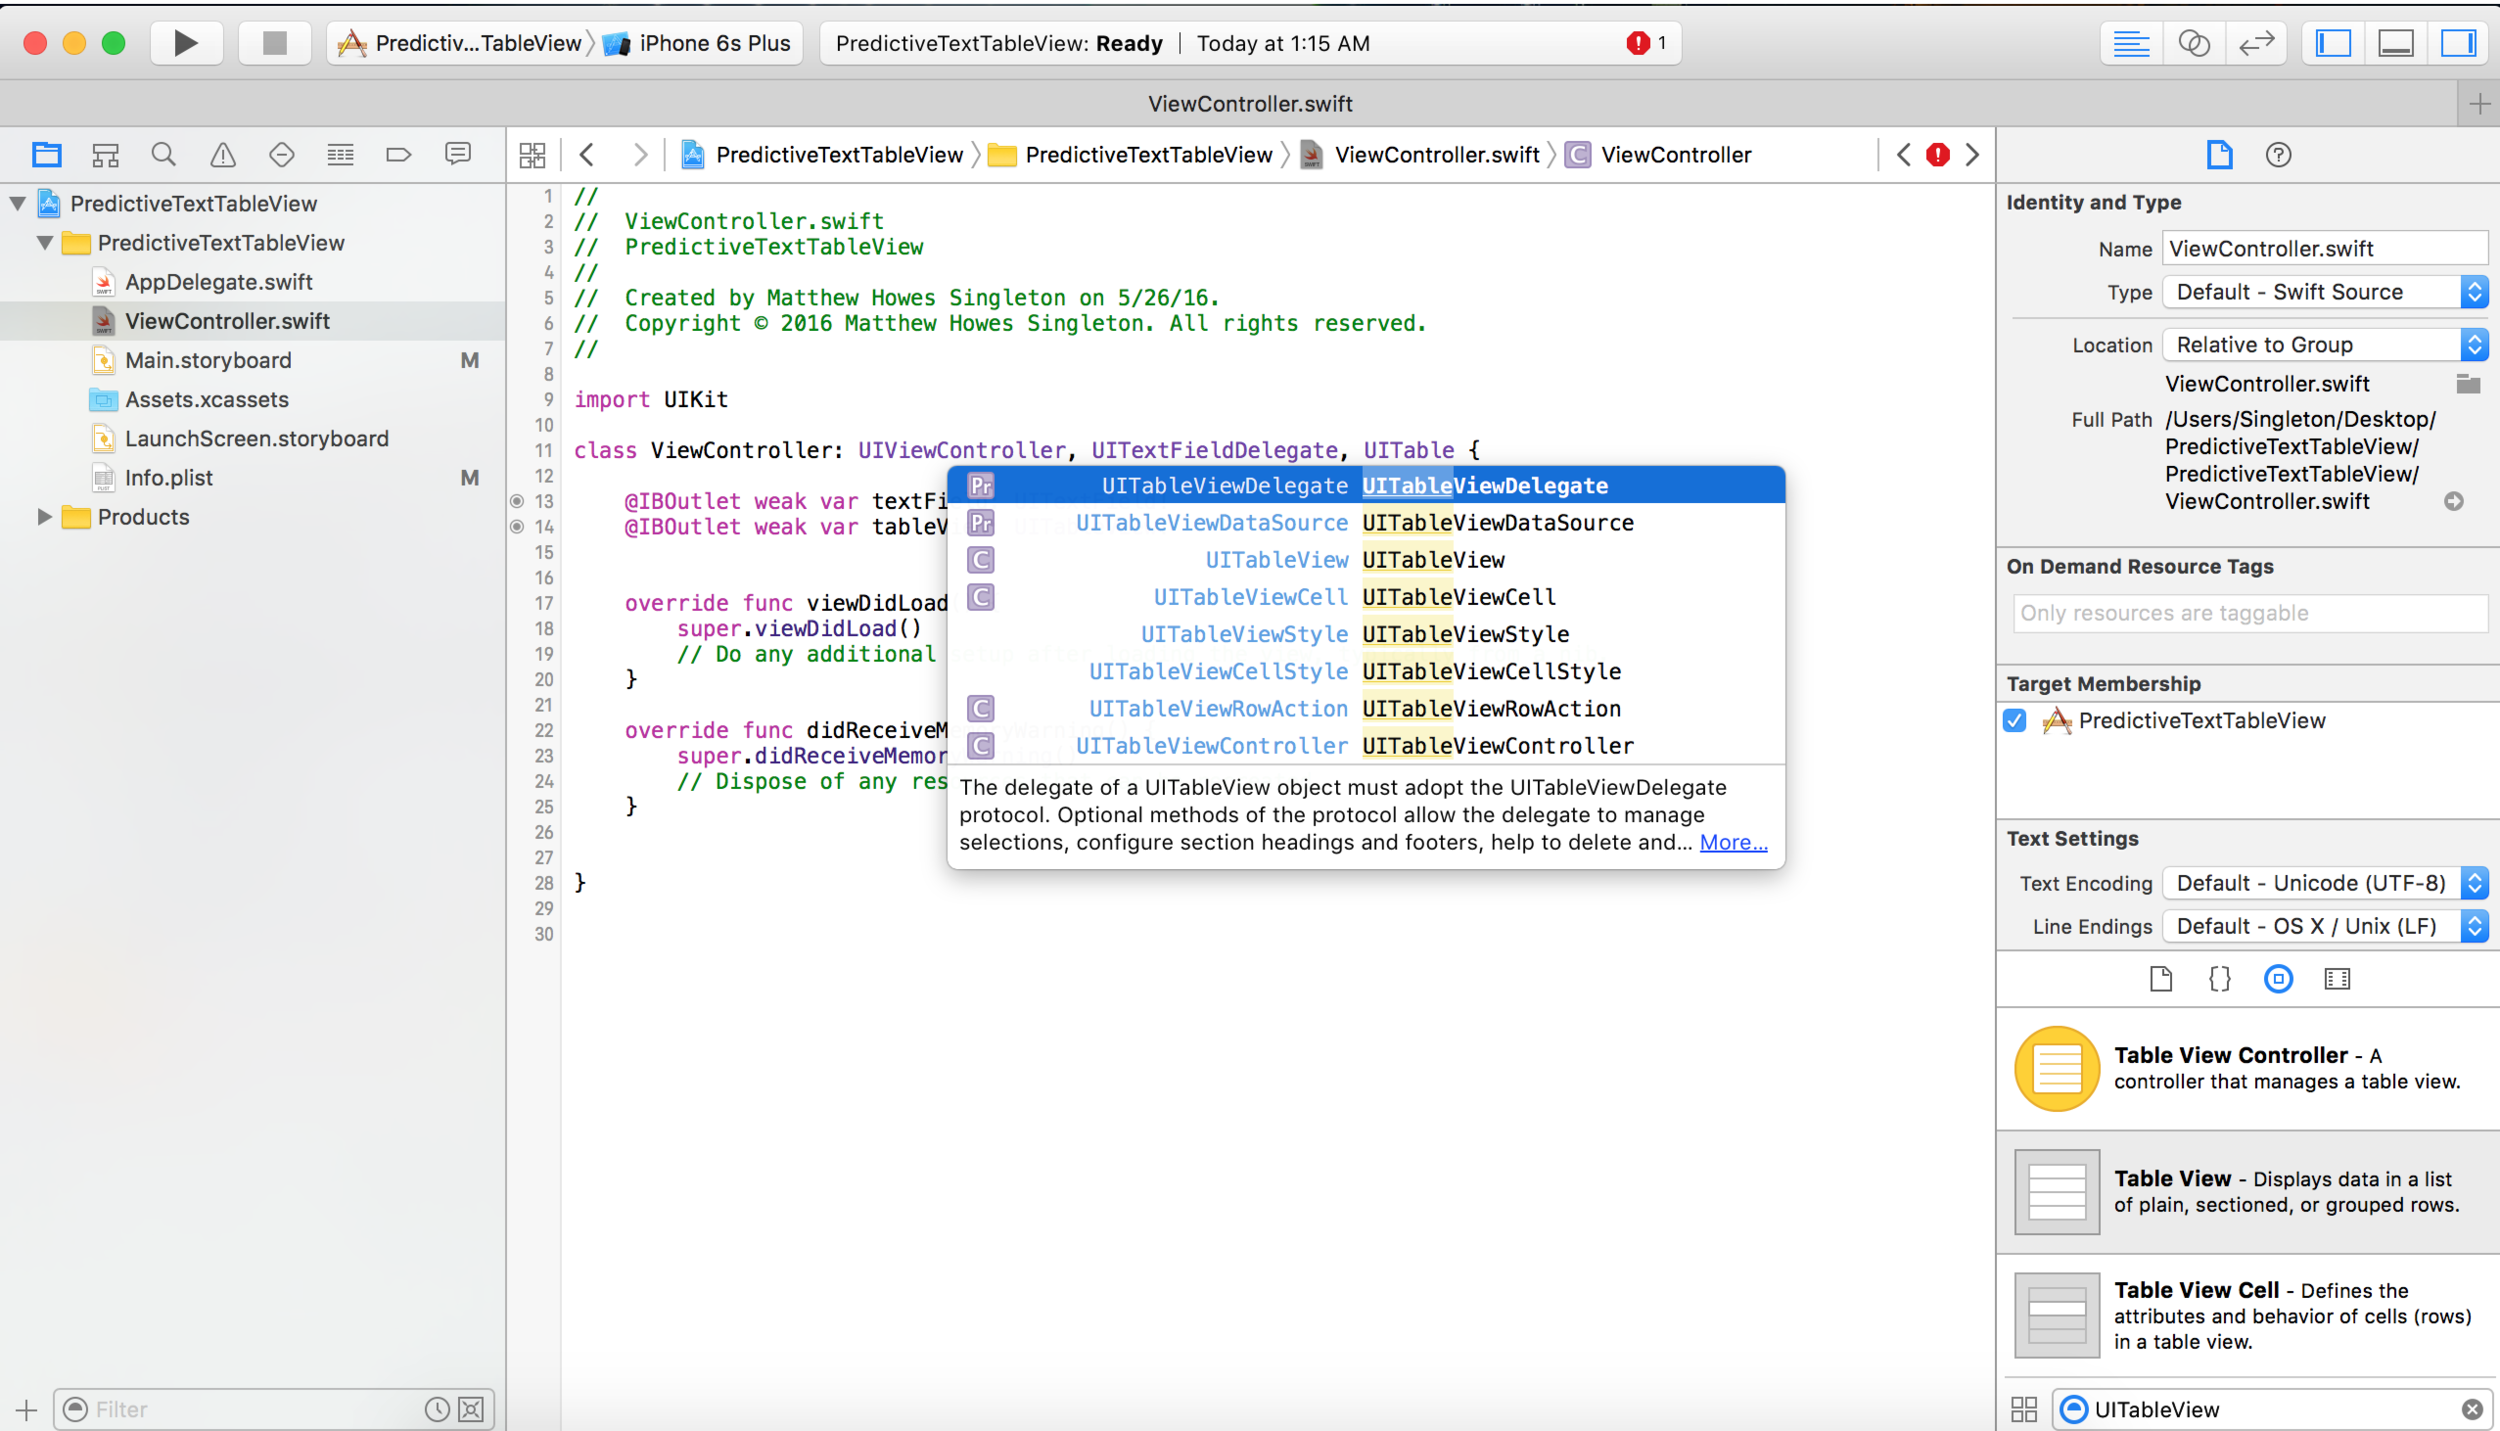Image resolution: width=2500 pixels, height=1431 pixels.
Task: Show the File inspector
Action: click(x=2219, y=155)
